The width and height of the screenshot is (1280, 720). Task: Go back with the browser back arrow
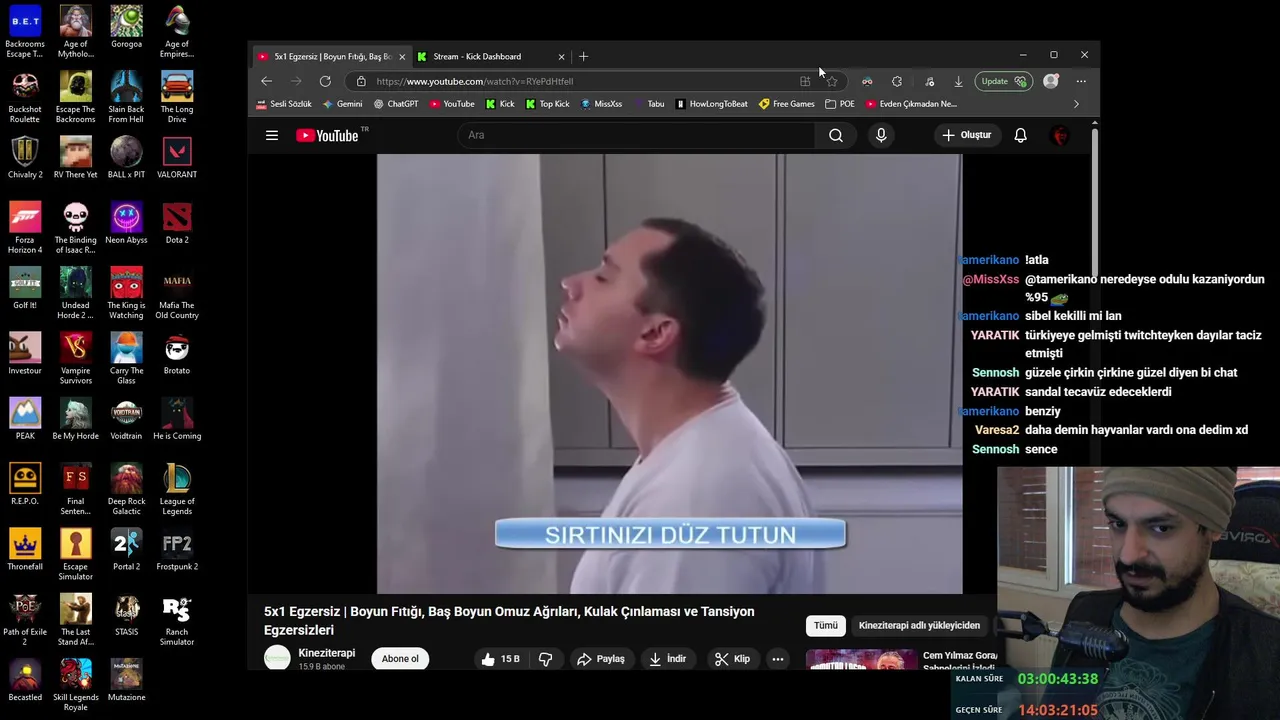click(x=266, y=81)
